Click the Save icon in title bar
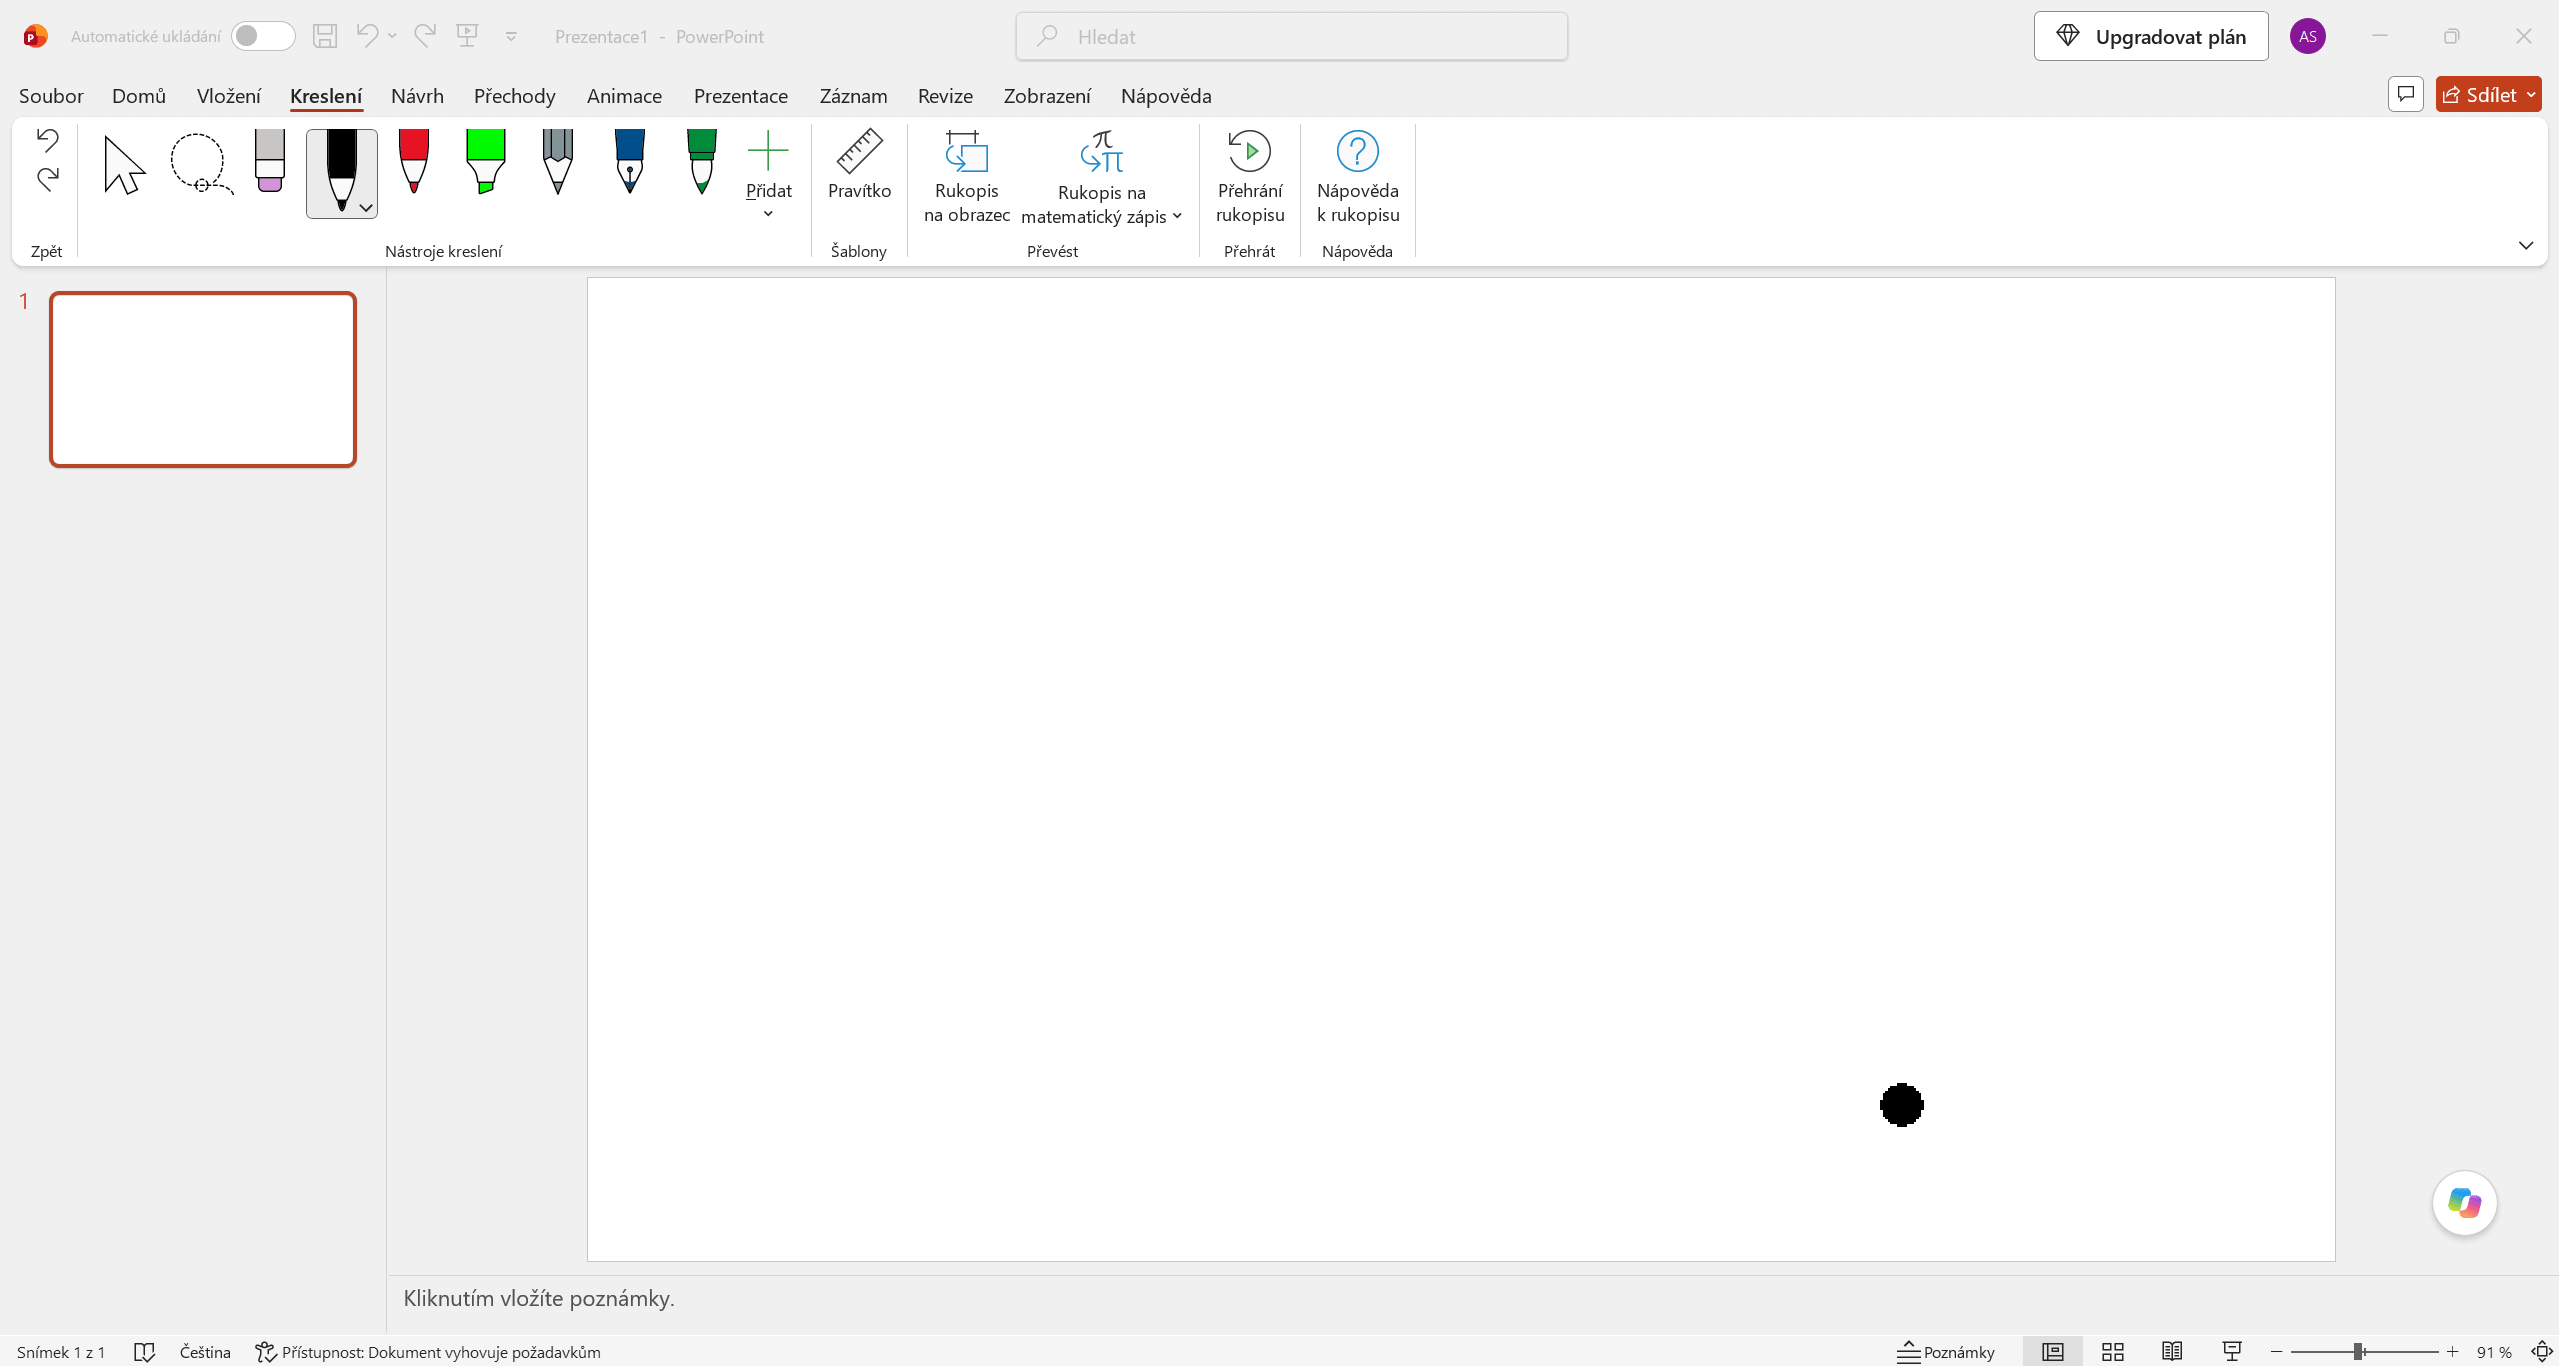This screenshot has width=2559, height=1366. tap(325, 36)
